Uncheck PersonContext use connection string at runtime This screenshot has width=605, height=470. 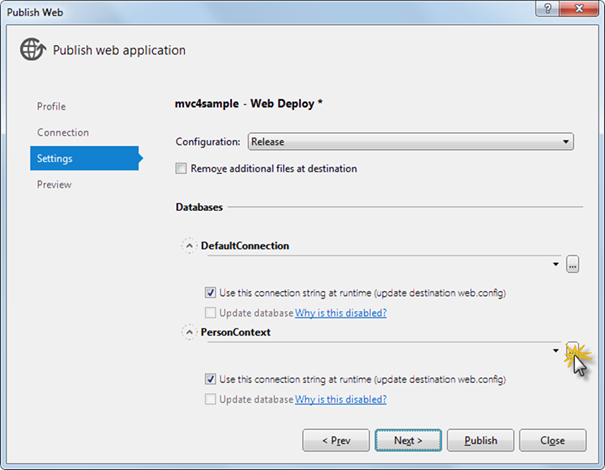[x=210, y=379]
